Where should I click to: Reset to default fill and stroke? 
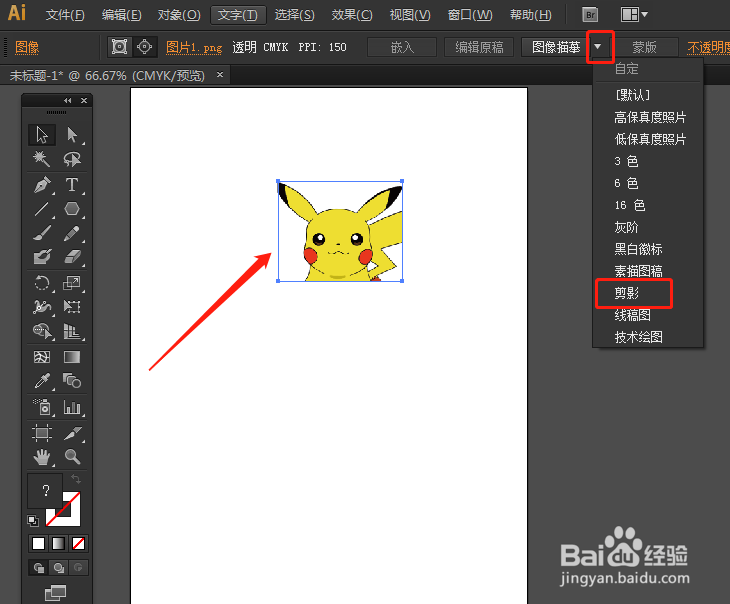(33, 520)
